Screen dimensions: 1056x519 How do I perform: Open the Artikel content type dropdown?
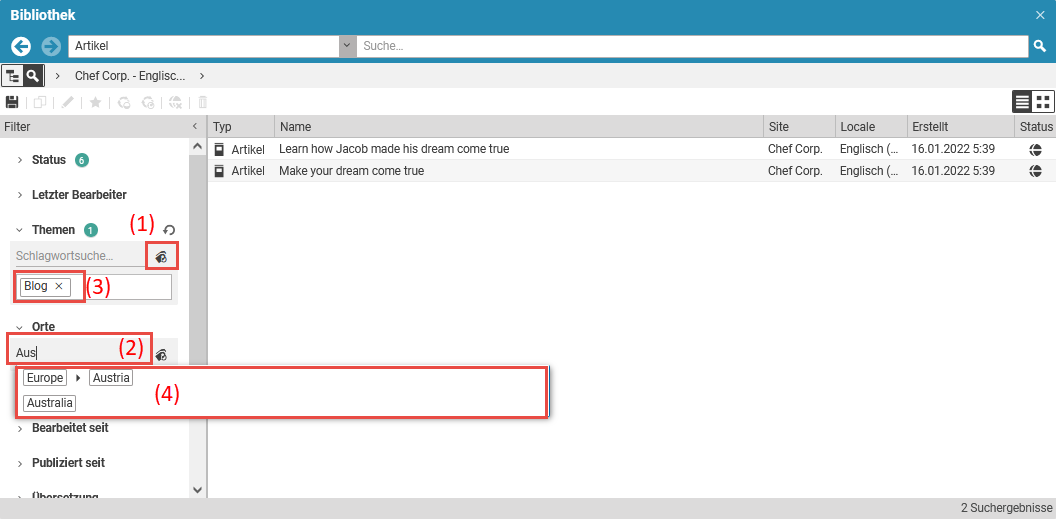click(348, 46)
